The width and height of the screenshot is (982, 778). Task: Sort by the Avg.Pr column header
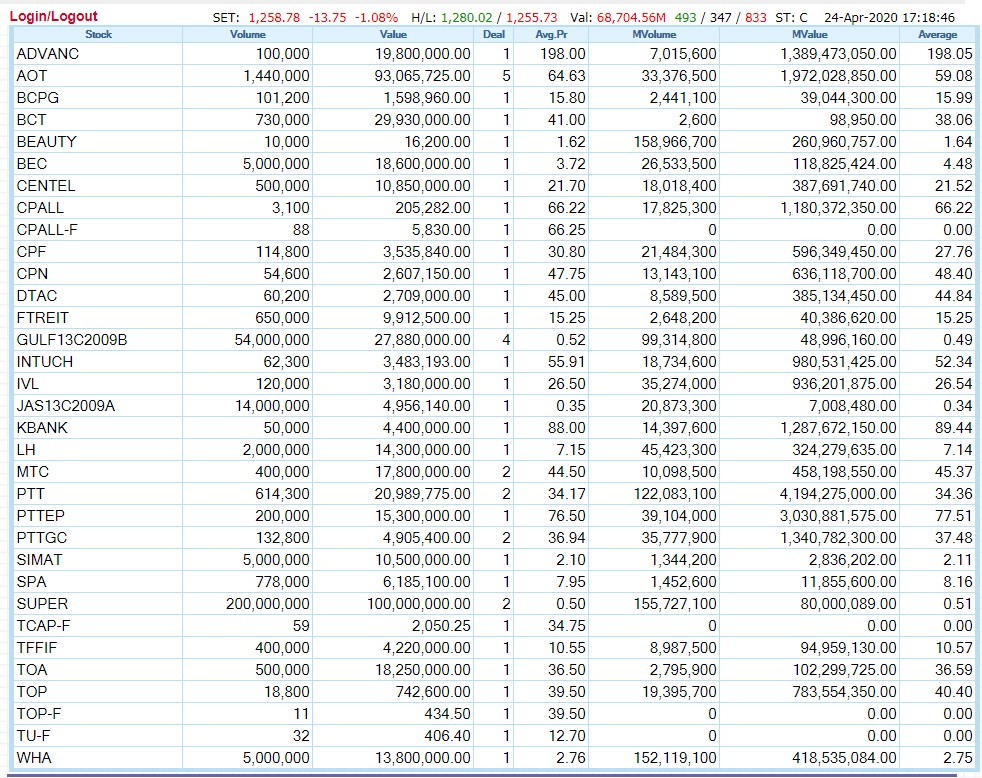[551, 34]
